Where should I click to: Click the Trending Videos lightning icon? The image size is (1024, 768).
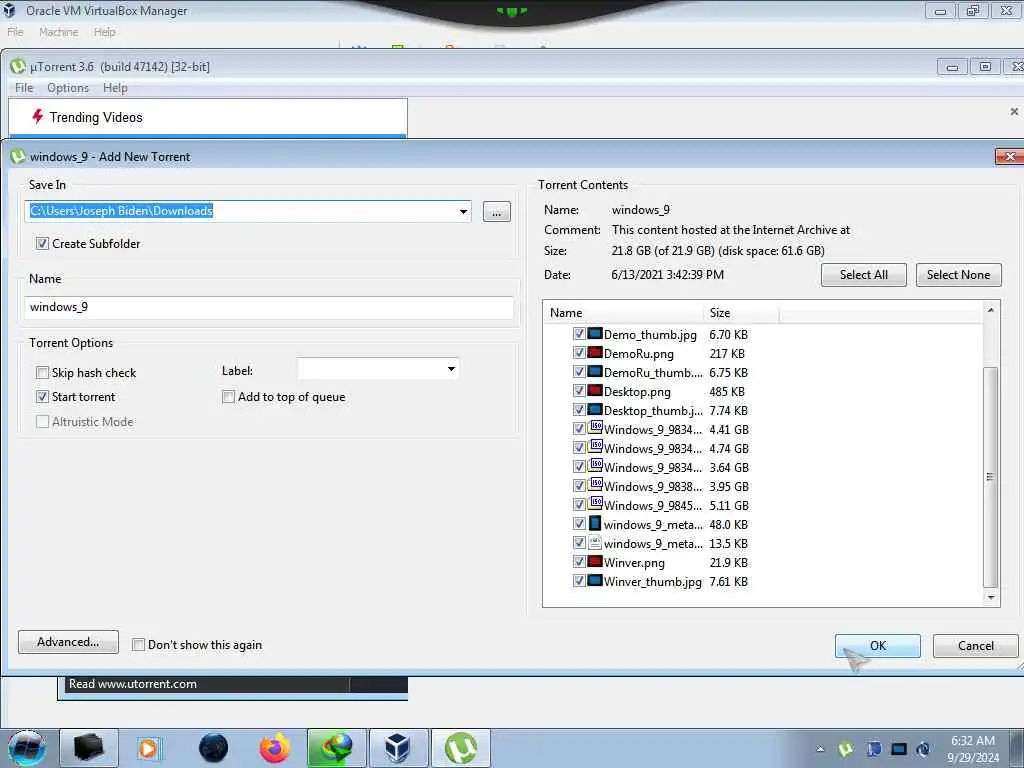click(x=37, y=116)
